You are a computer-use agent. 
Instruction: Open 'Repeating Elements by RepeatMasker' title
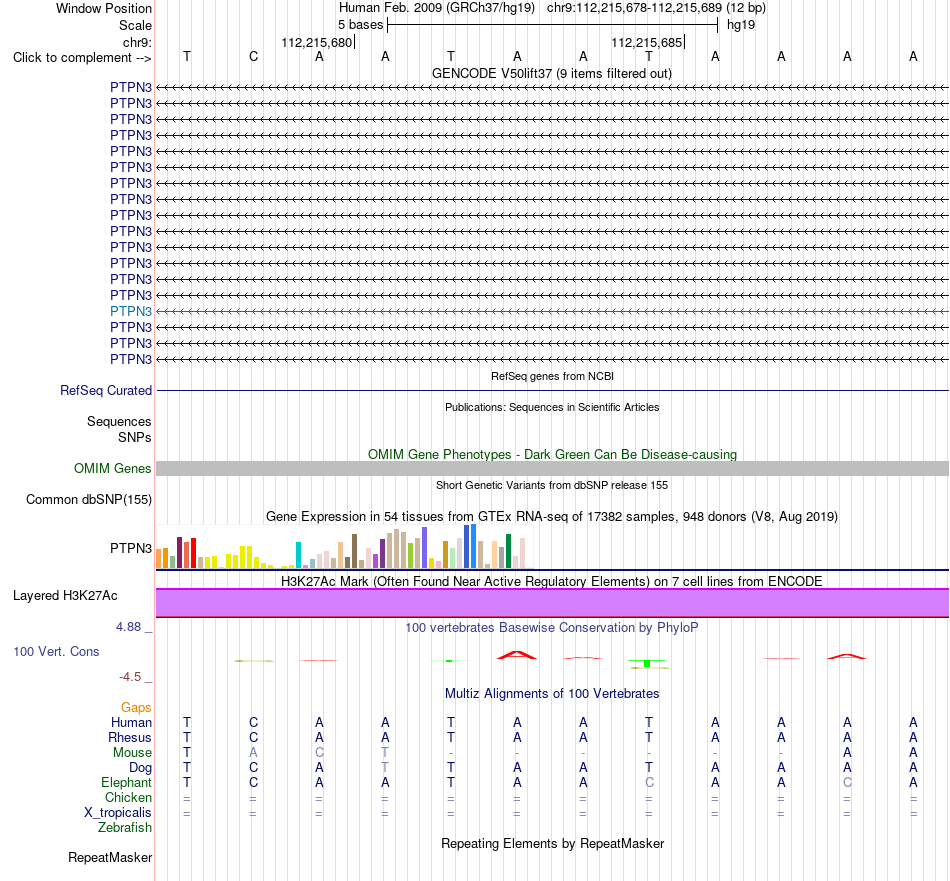[x=552, y=843]
